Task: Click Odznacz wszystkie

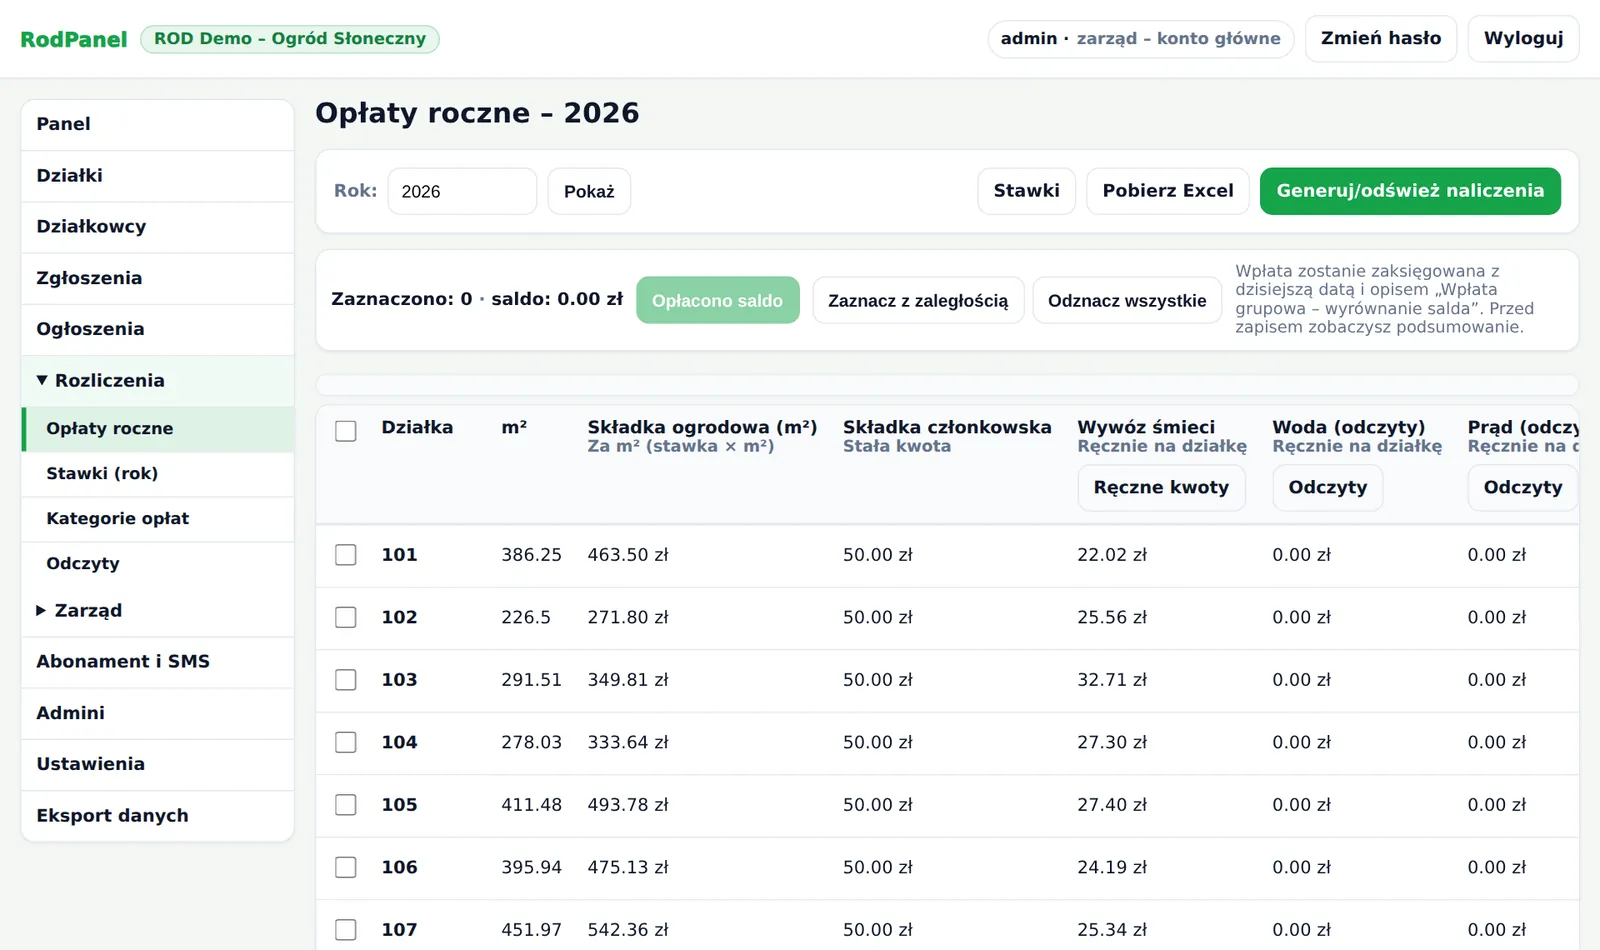Action: 1127,300
